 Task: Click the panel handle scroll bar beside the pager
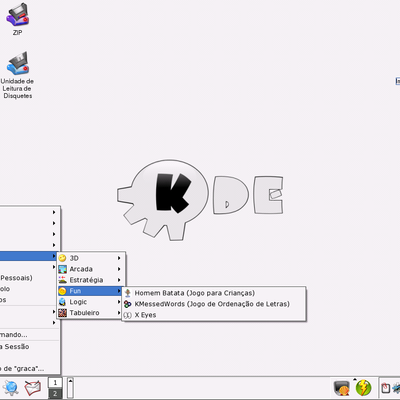click(70, 388)
